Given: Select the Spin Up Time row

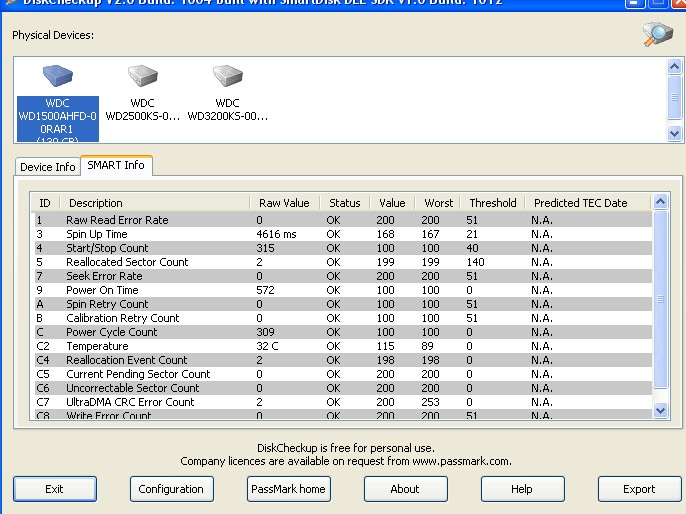Looking at the screenshot, I should (x=343, y=234).
